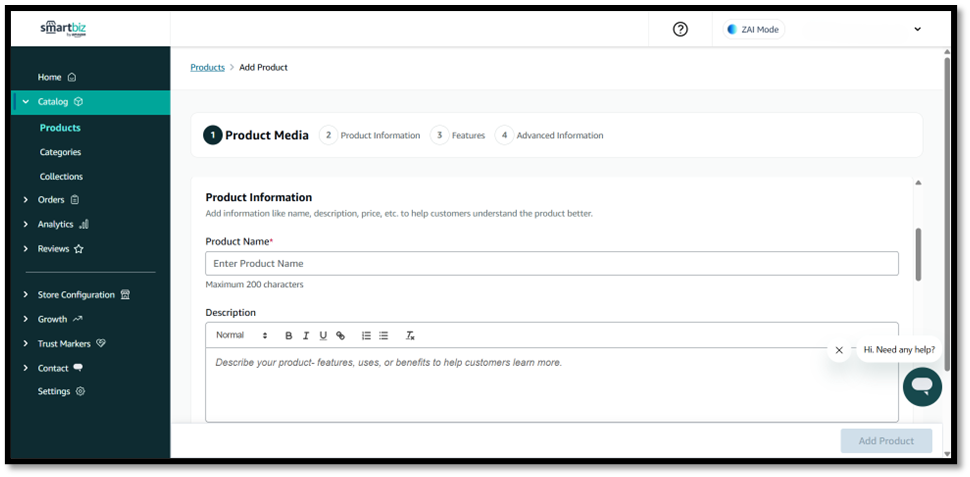The image size is (970, 477).
Task: Go to step 2 Product Information
Action: click(x=370, y=135)
